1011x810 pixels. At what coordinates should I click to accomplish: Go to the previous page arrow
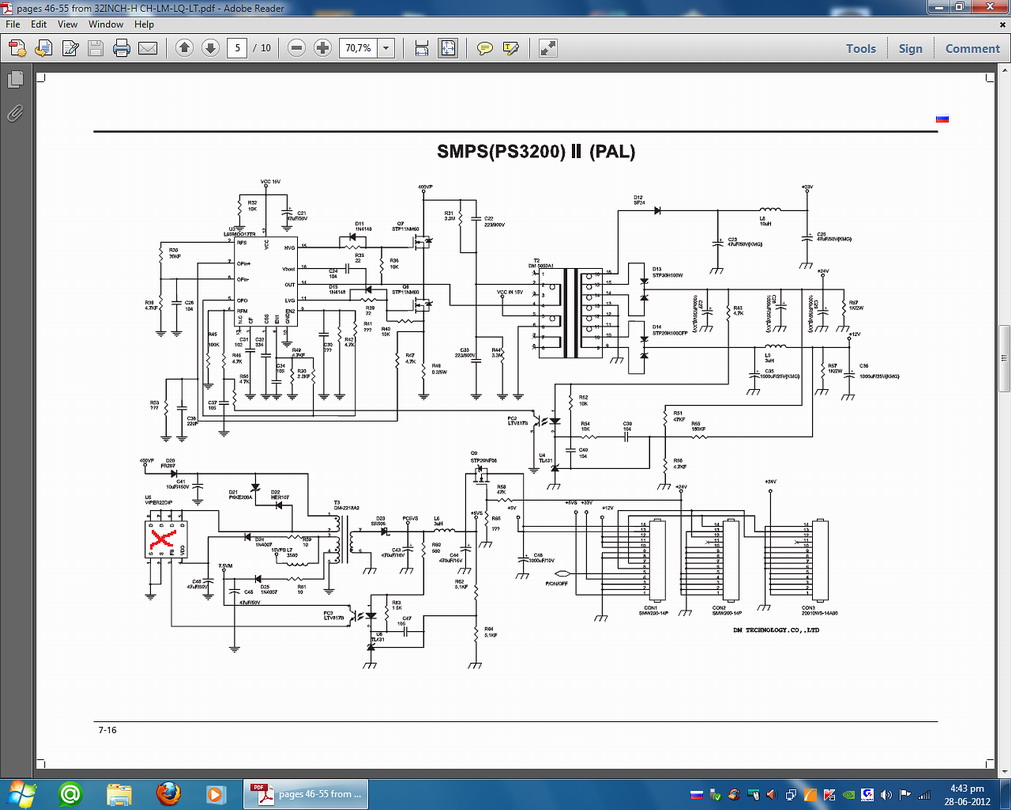[184, 48]
